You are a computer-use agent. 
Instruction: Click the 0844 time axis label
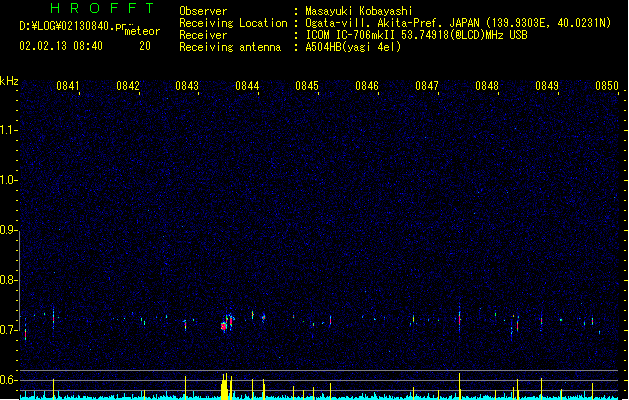[247, 85]
